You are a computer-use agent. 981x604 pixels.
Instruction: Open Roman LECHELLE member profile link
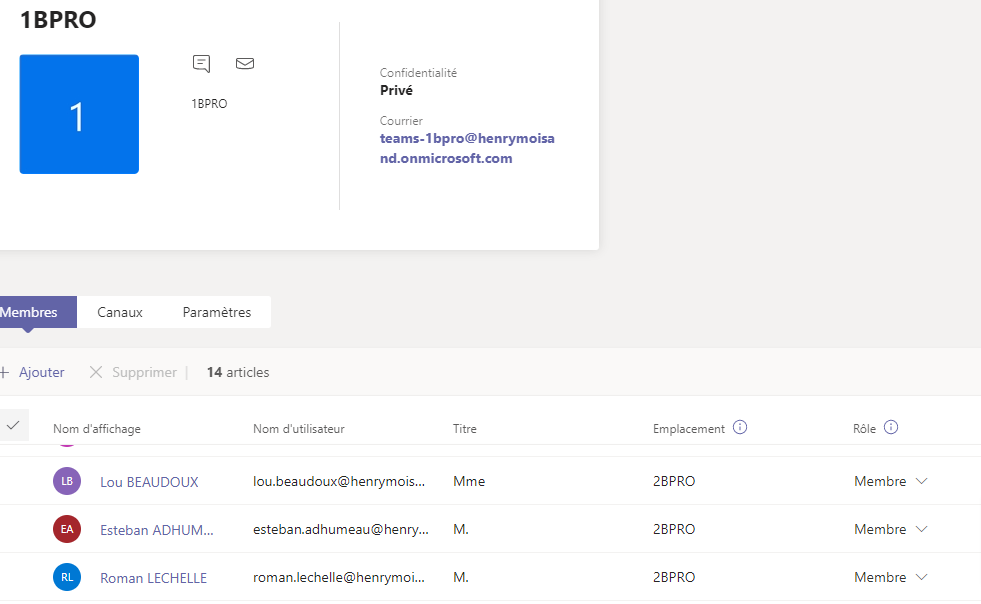153,578
